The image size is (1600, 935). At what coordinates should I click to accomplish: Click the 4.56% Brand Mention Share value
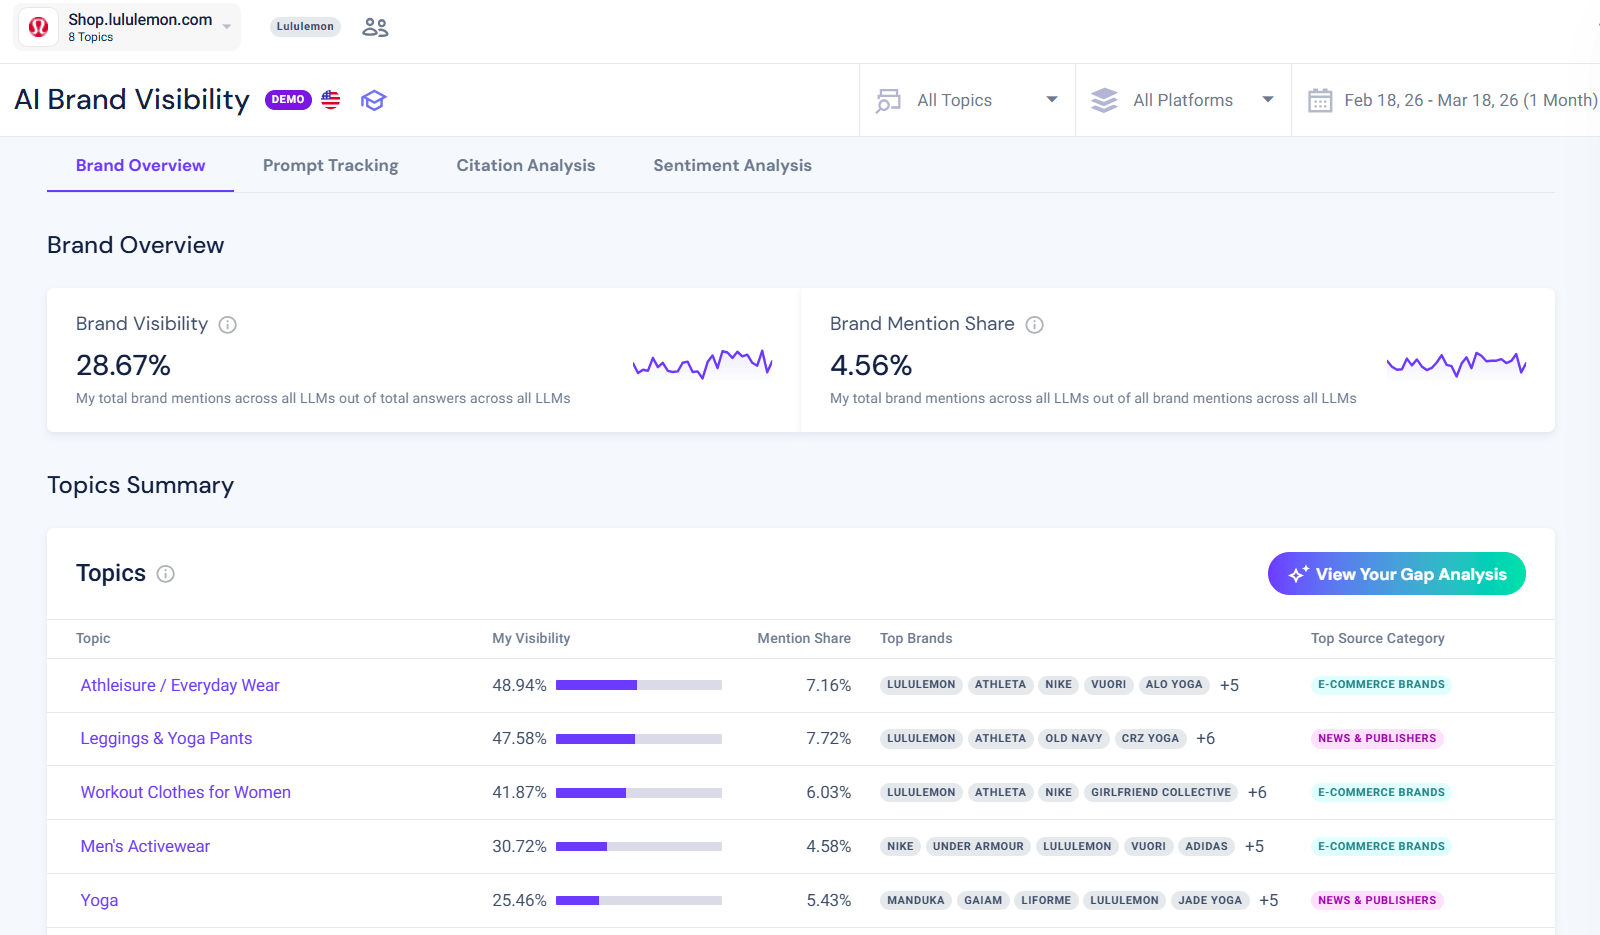click(x=871, y=366)
